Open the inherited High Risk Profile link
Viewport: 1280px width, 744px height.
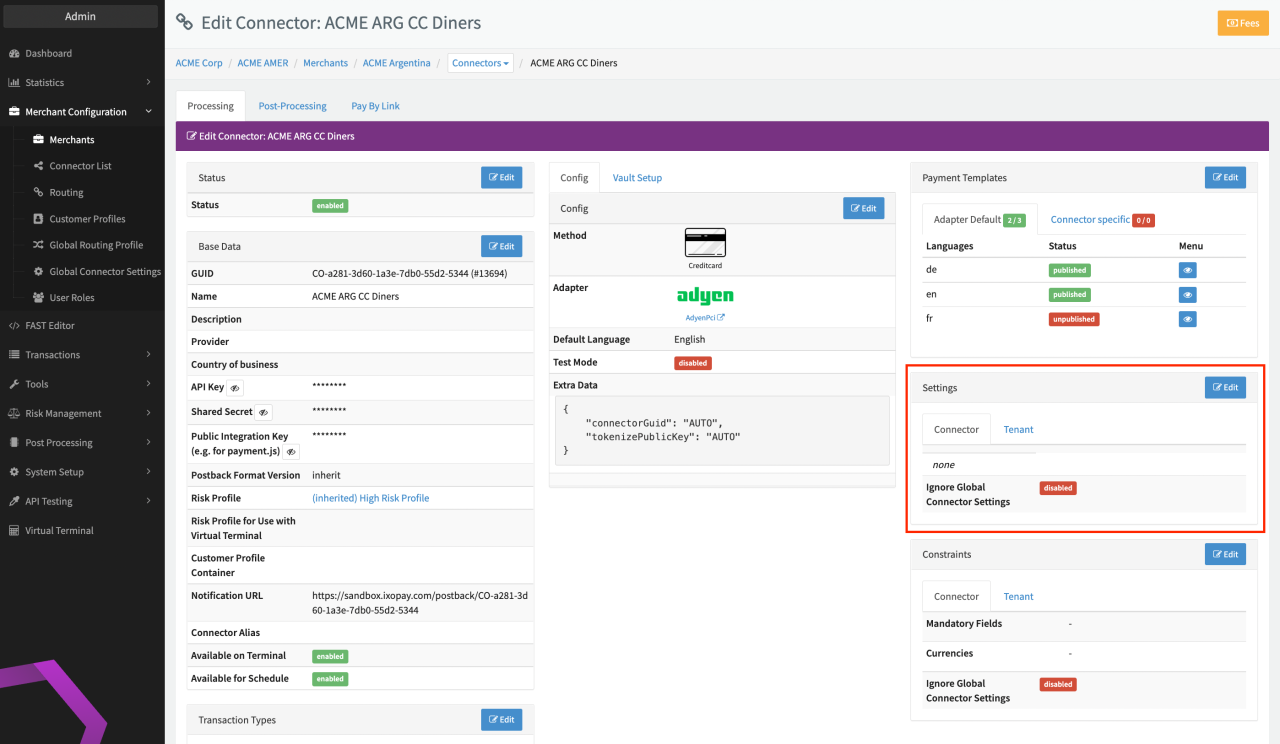click(370, 498)
